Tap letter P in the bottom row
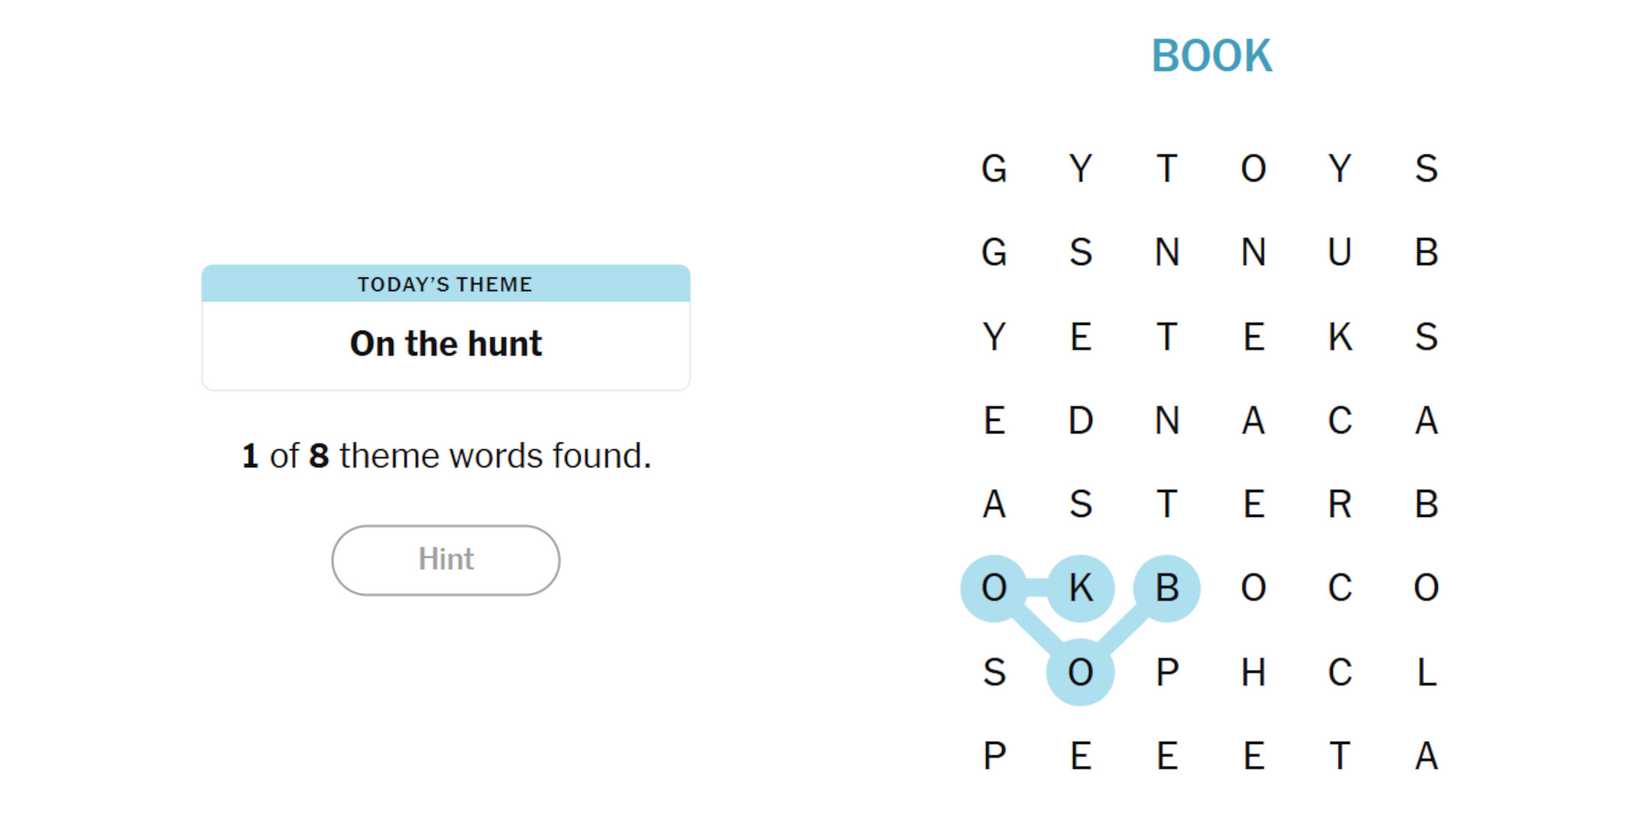 pos(994,756)
